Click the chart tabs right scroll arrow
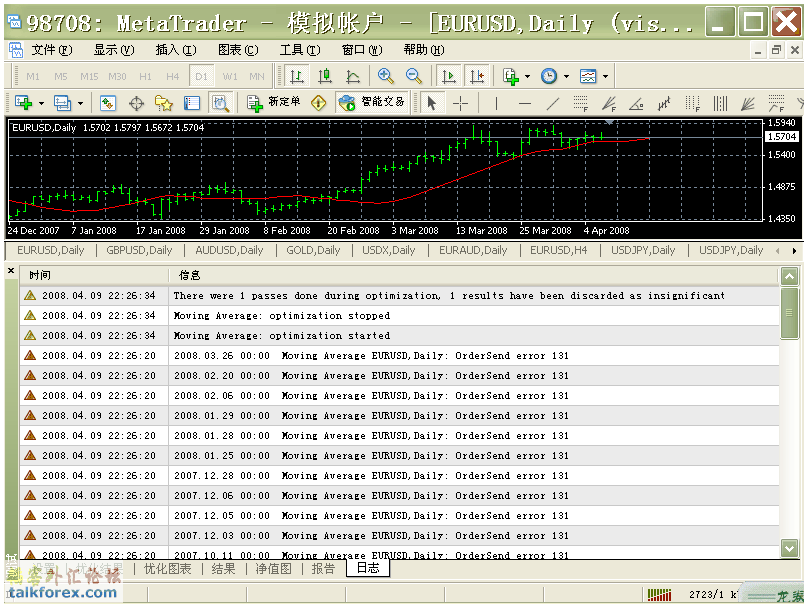This screenshot has height=608, width=808. point(794,251)
